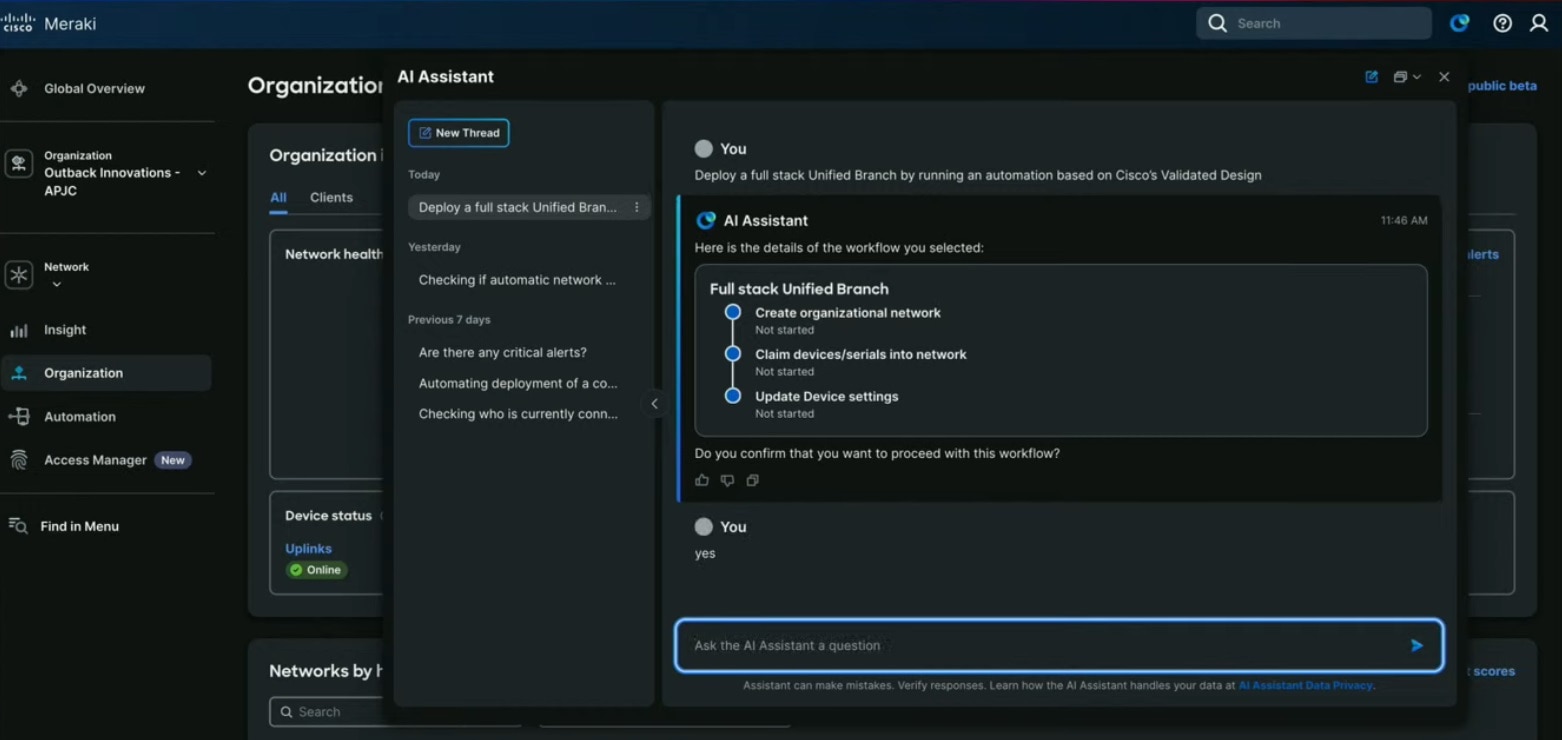Click the Ask the AI Assistant input field

point(1040,645)
